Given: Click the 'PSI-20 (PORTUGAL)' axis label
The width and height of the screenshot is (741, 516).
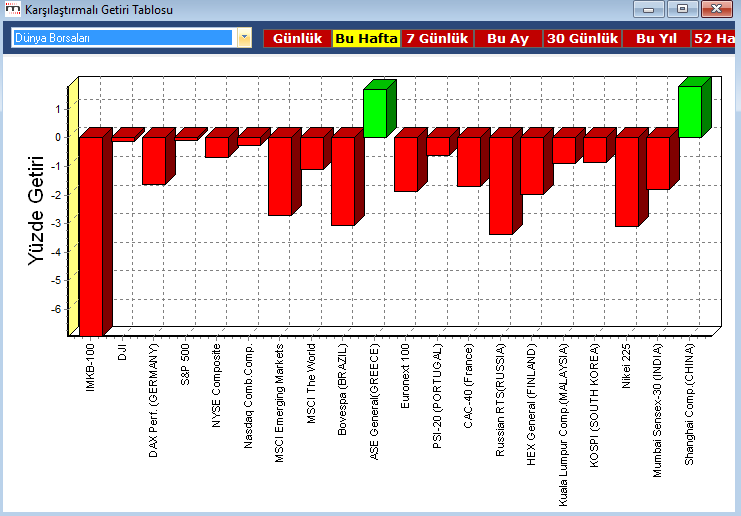Looking at the screenshot, I should (x=437, y=396).
